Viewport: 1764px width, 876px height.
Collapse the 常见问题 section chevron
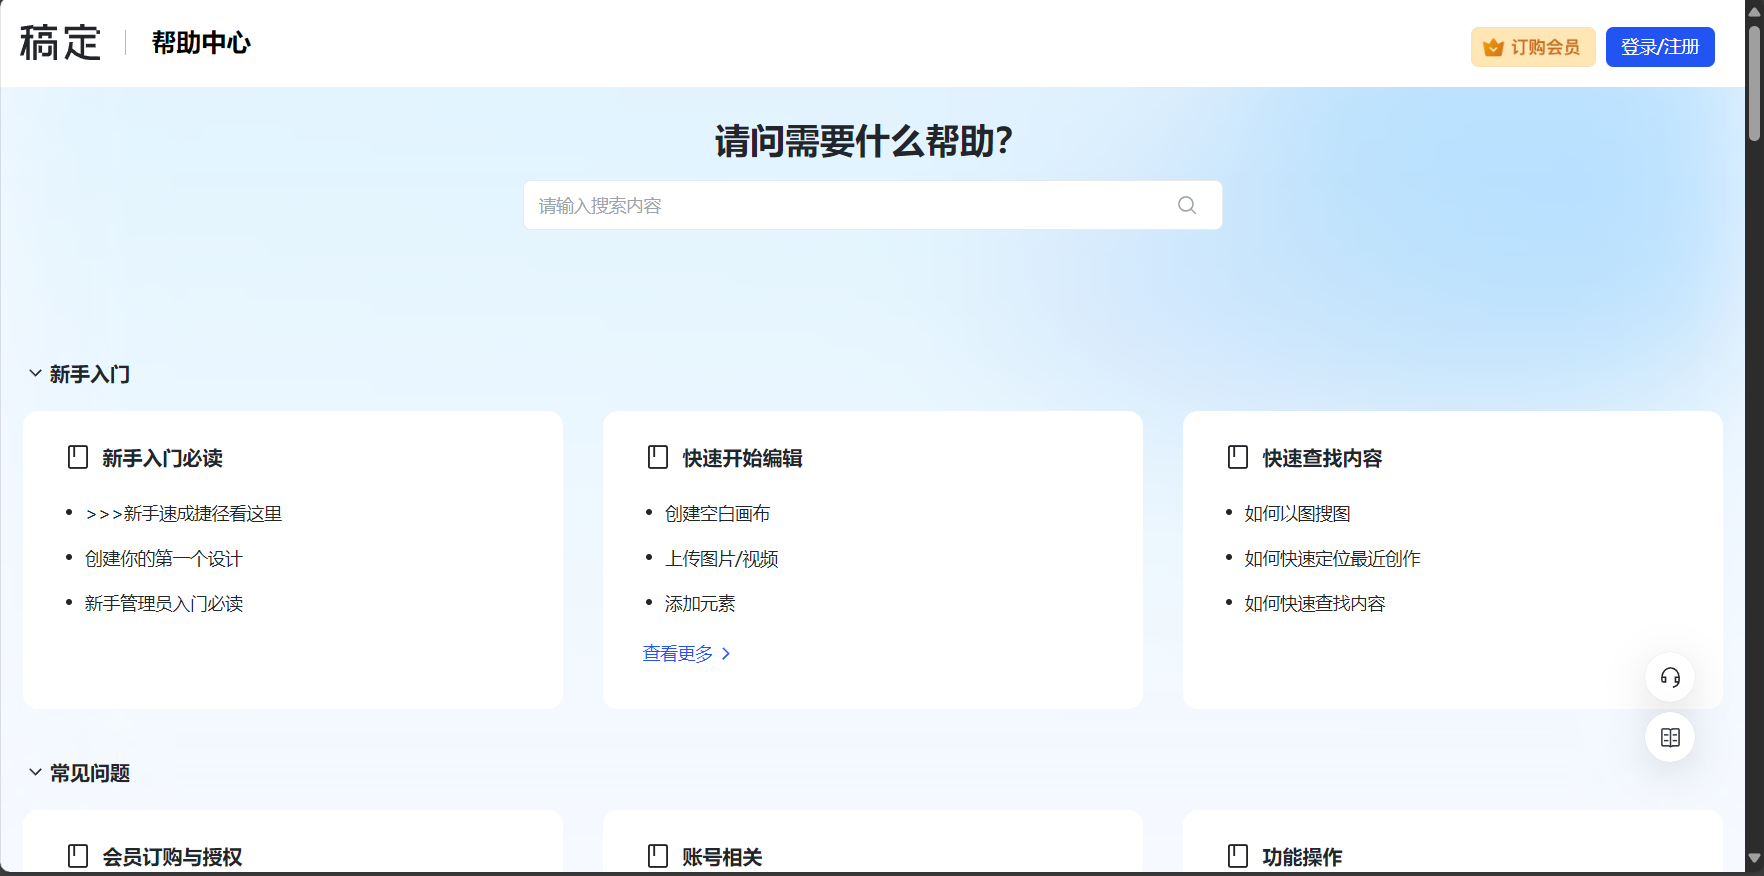(35, 772)
